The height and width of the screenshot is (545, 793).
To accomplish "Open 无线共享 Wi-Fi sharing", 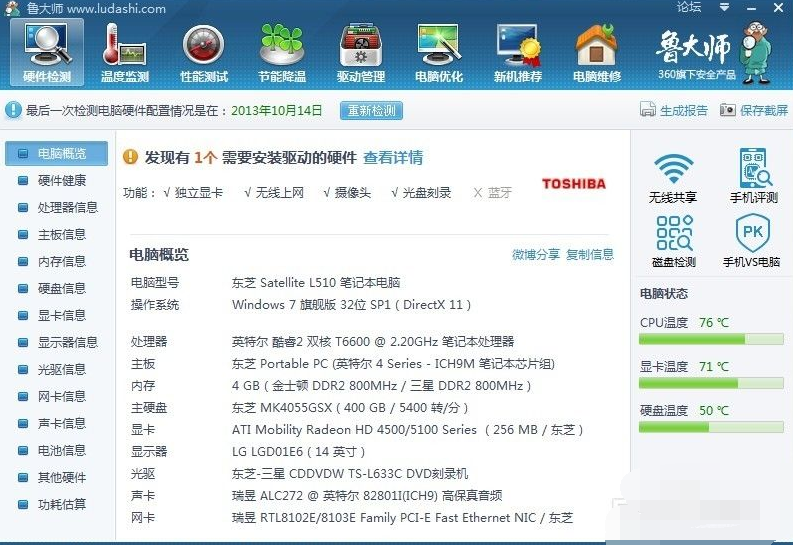I will (673, 178).
